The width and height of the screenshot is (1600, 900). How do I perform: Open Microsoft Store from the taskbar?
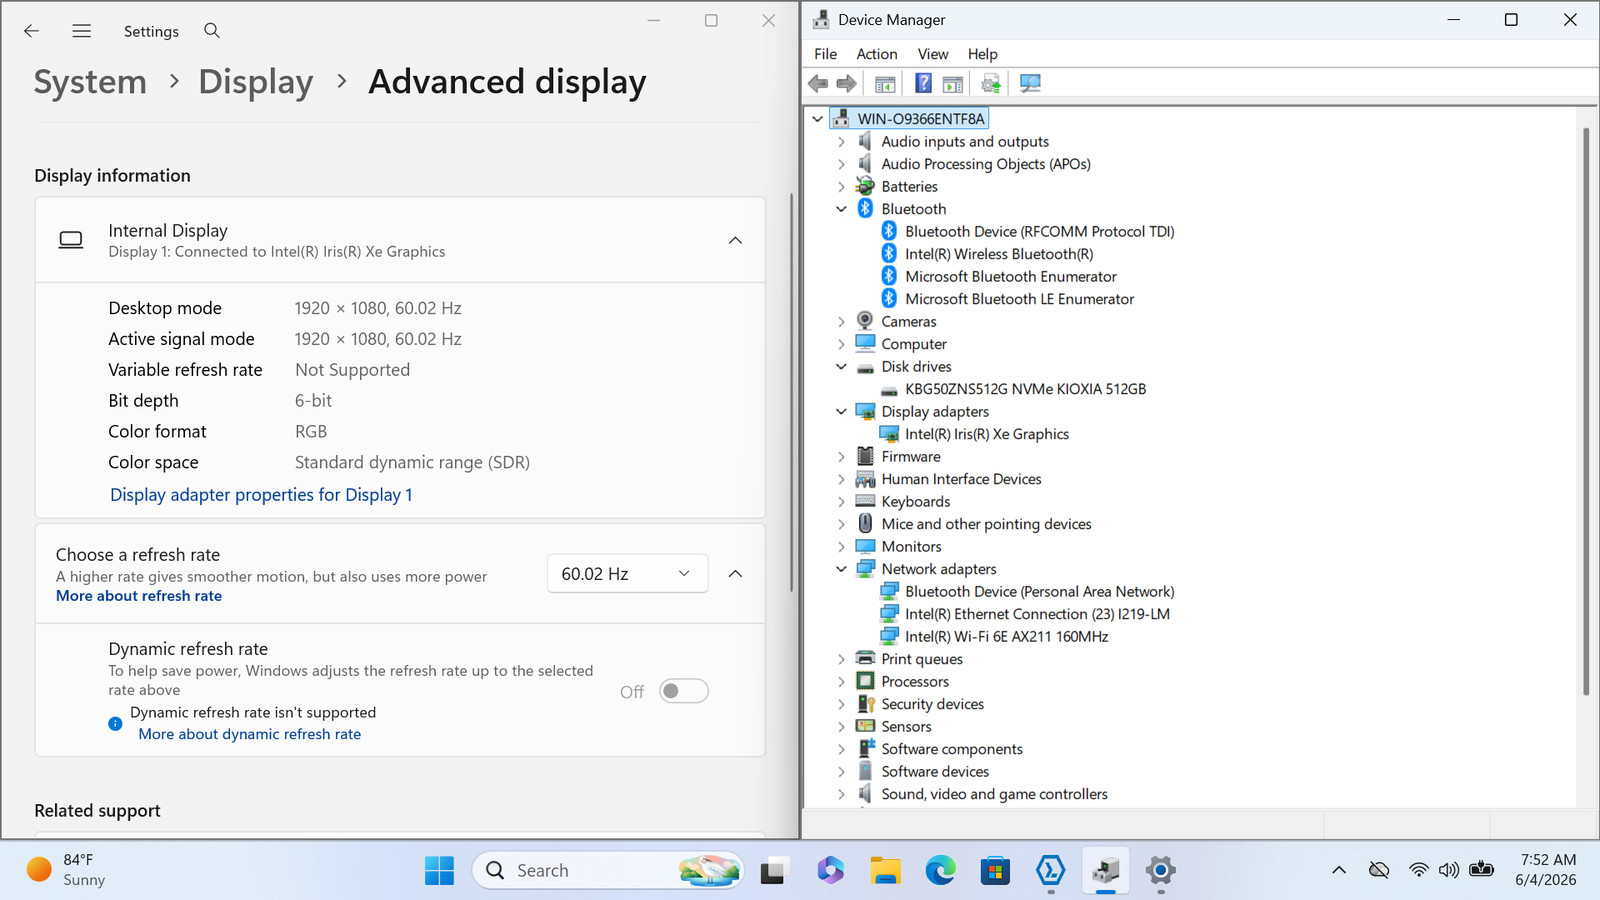995,871
